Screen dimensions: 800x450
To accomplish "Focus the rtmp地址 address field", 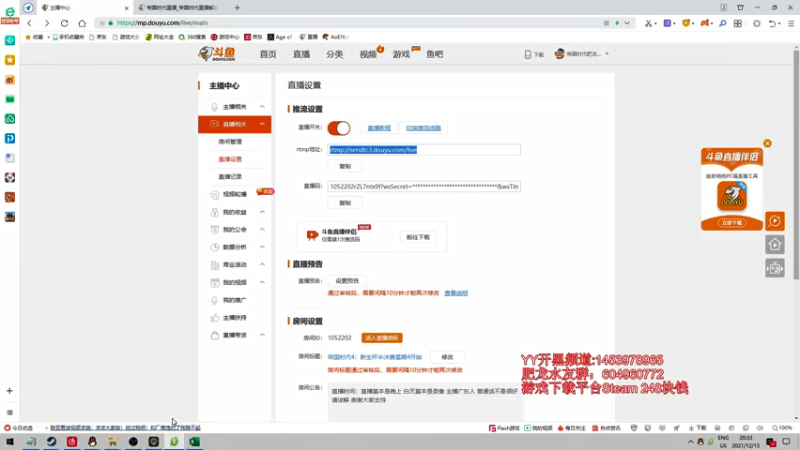I will coord(424,149).
